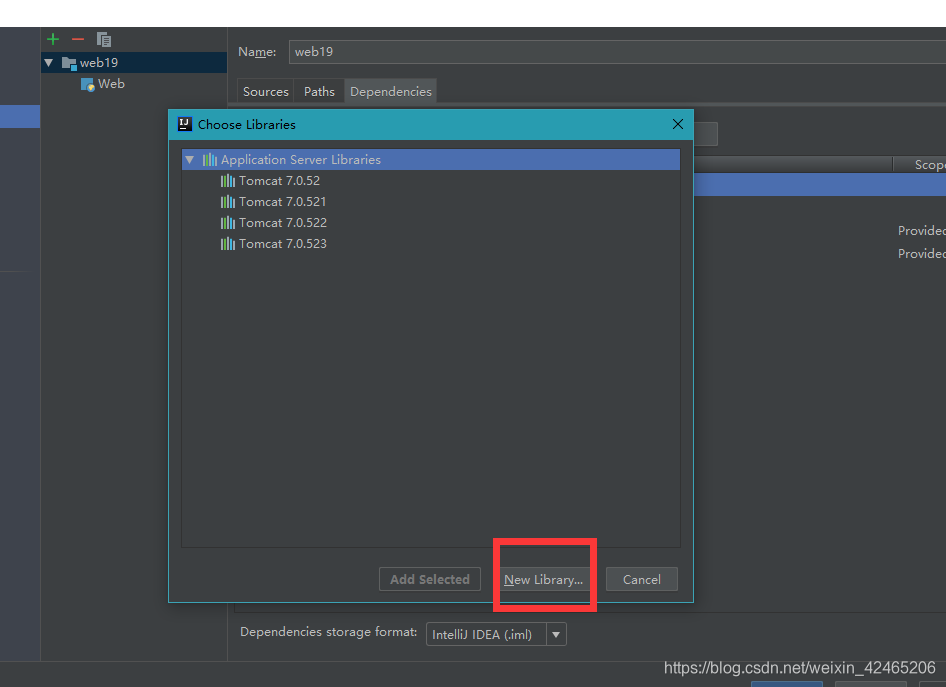Click library icon next to Tomcat 7.0.522

tap(227, 223)
